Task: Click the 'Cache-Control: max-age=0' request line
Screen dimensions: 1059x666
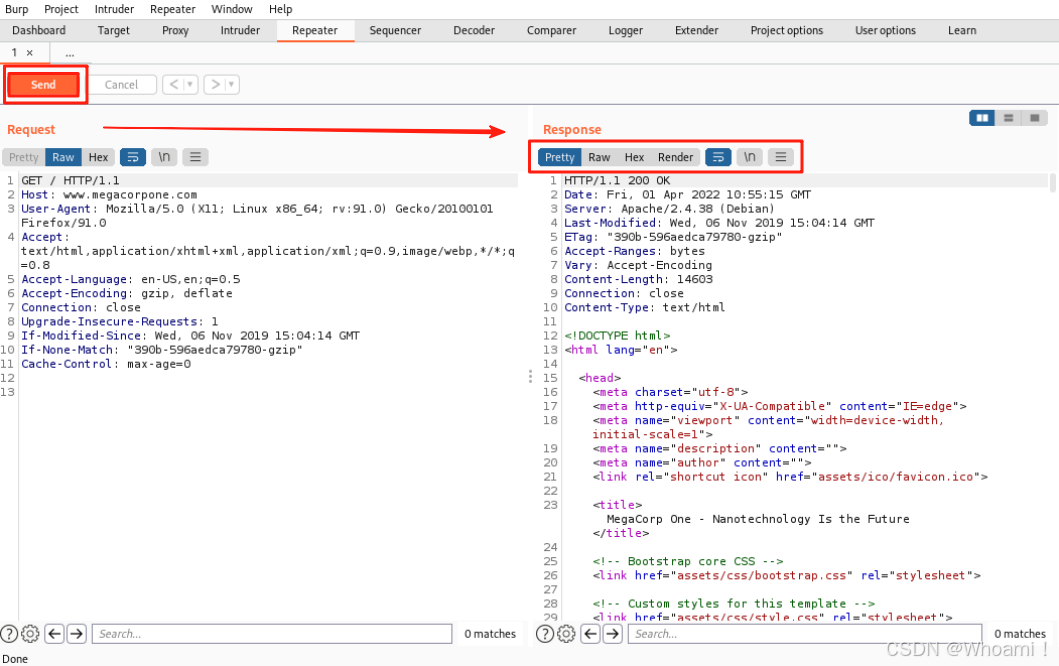Action: [x=106, y=363]
